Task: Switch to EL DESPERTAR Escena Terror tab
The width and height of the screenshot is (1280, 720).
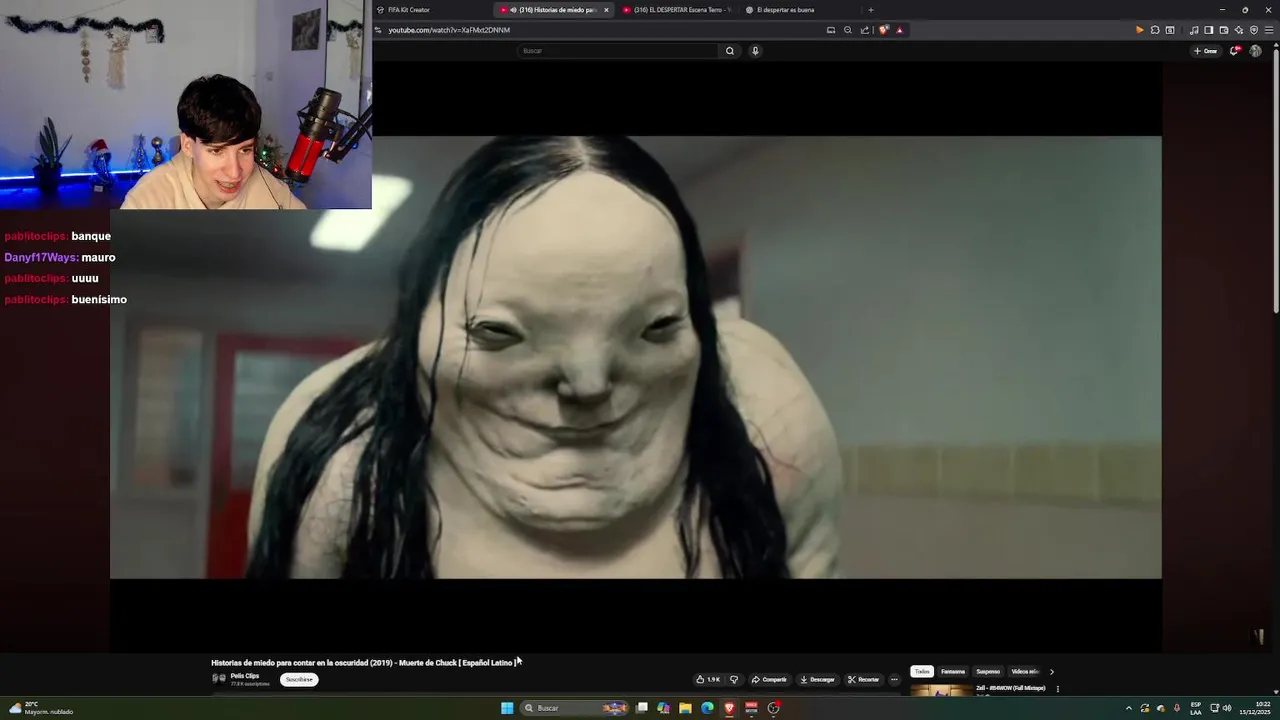Action: click(676, 10)
